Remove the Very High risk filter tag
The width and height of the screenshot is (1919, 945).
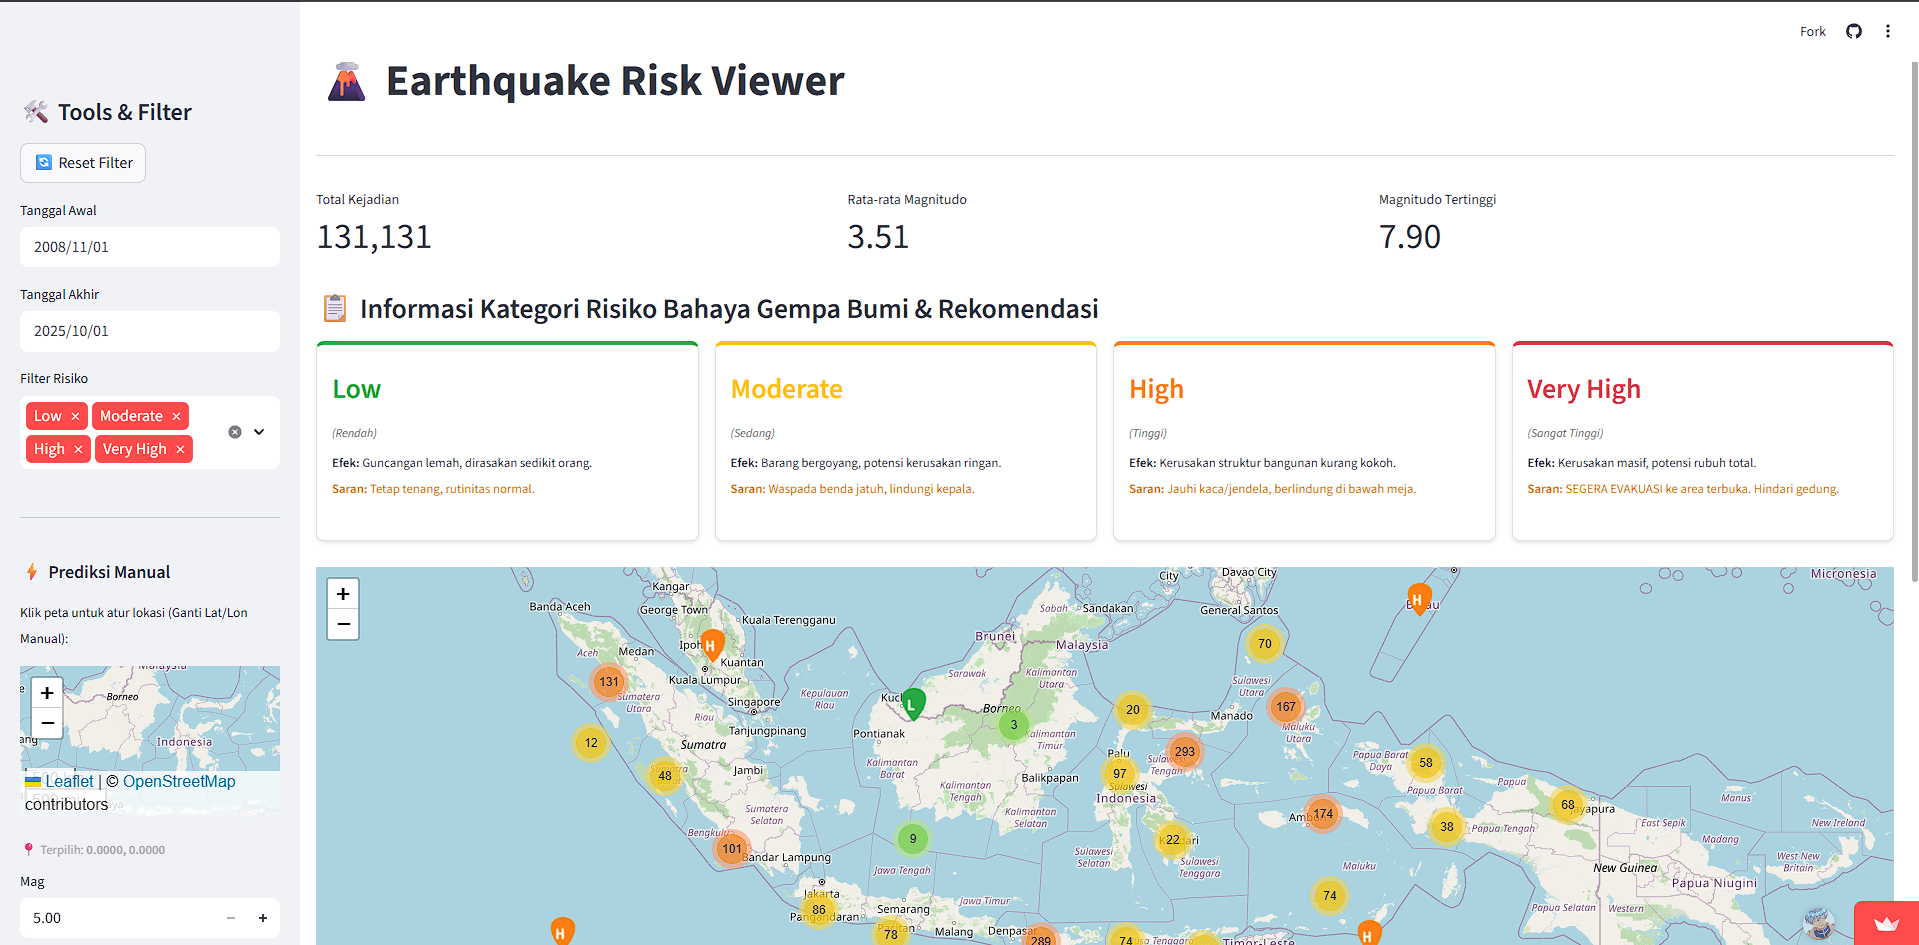(180, 449)
